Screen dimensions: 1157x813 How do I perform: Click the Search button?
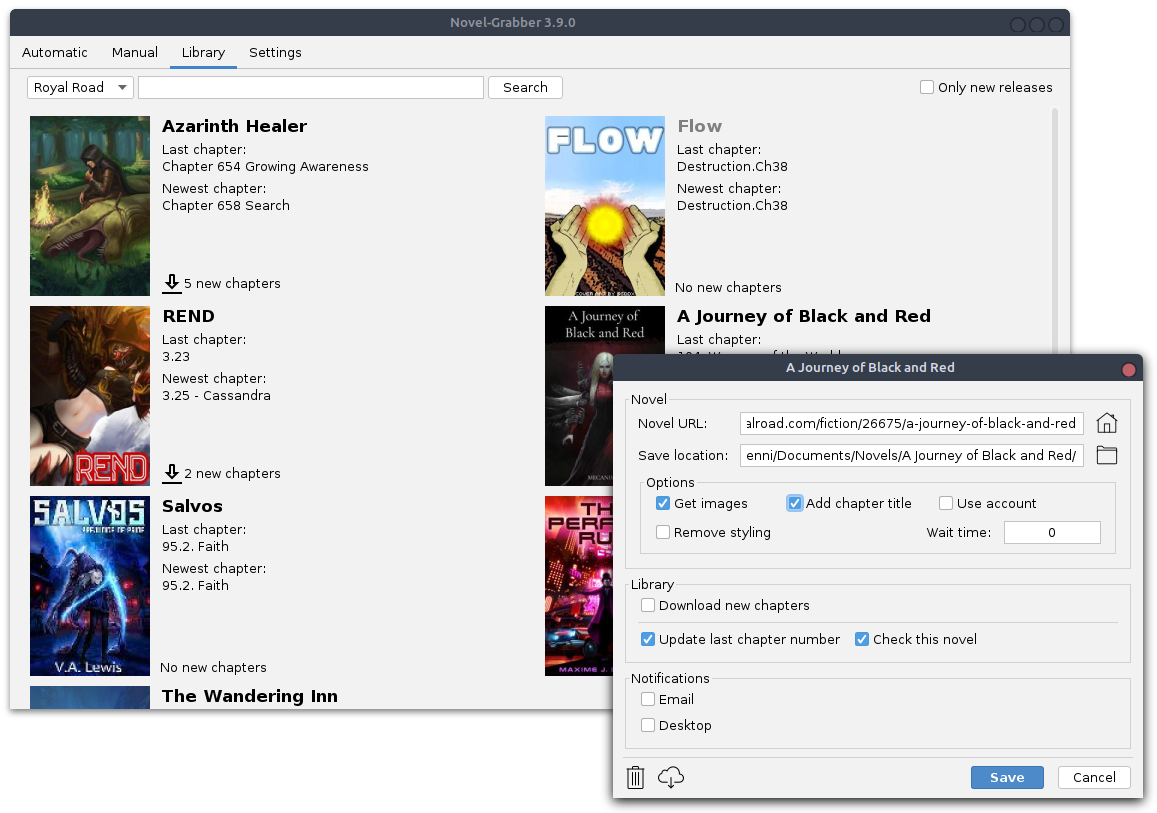[525, 87]
